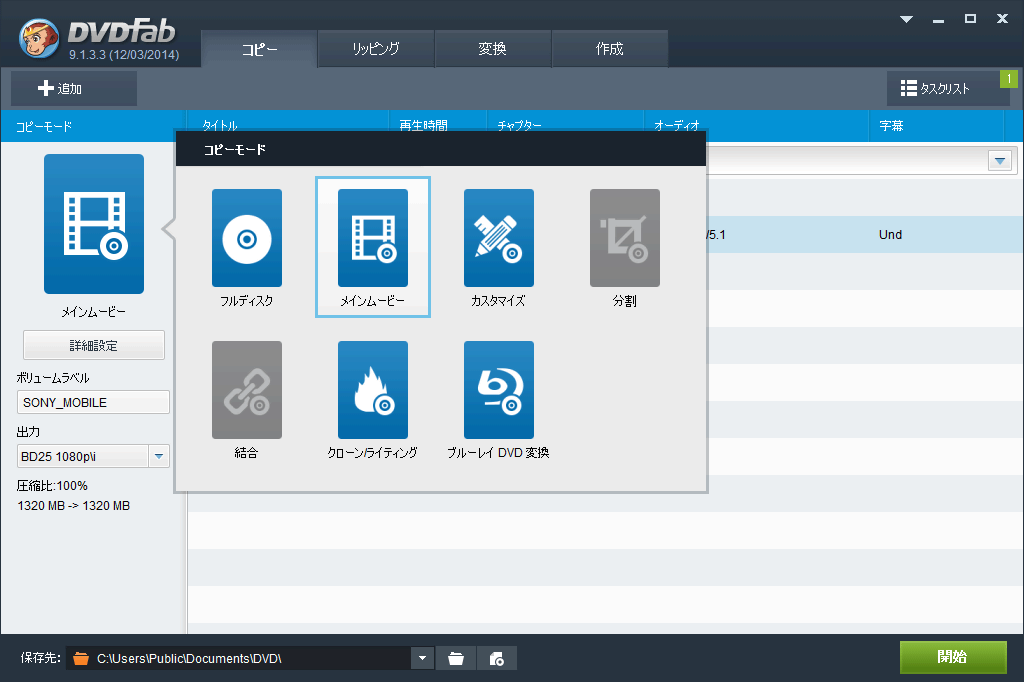
Task: Click the orange folder icon beside 保存先
Action: point(81,658)
